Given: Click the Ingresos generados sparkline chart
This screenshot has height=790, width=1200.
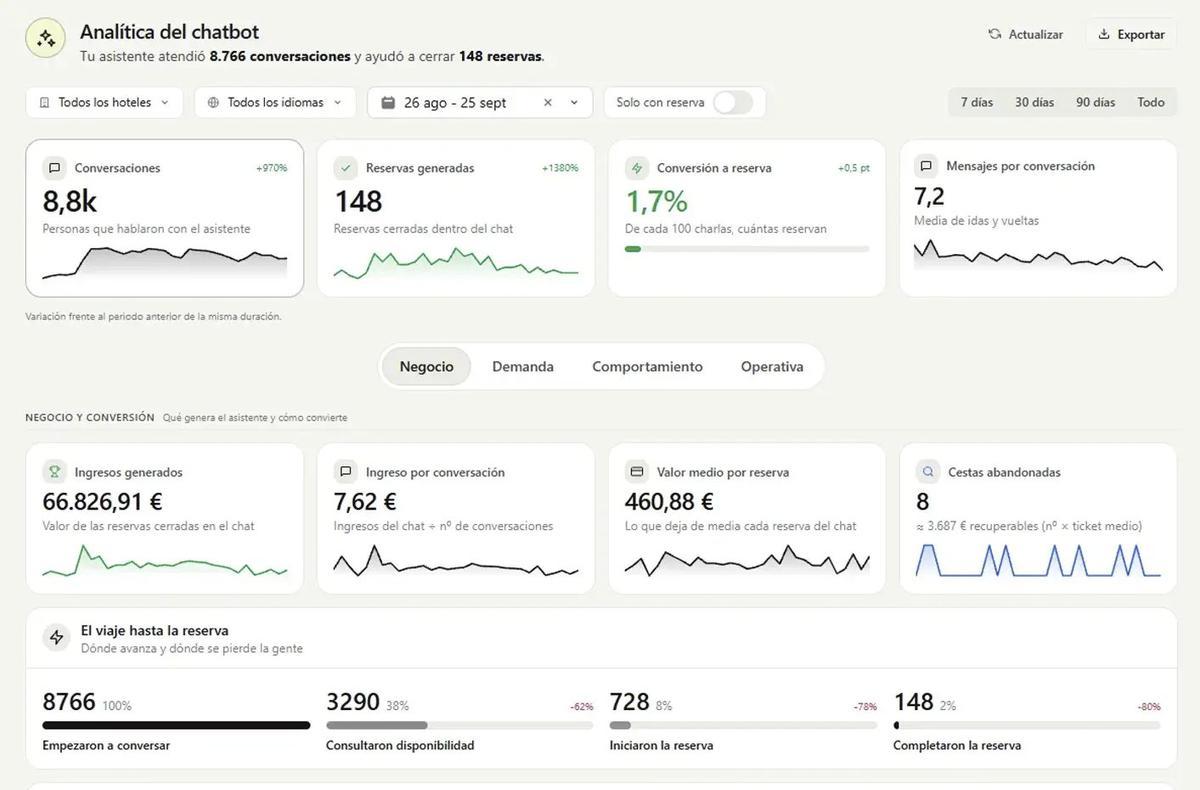Looking at the screenshot, I should pyautogui.click(x=165, y=561).
